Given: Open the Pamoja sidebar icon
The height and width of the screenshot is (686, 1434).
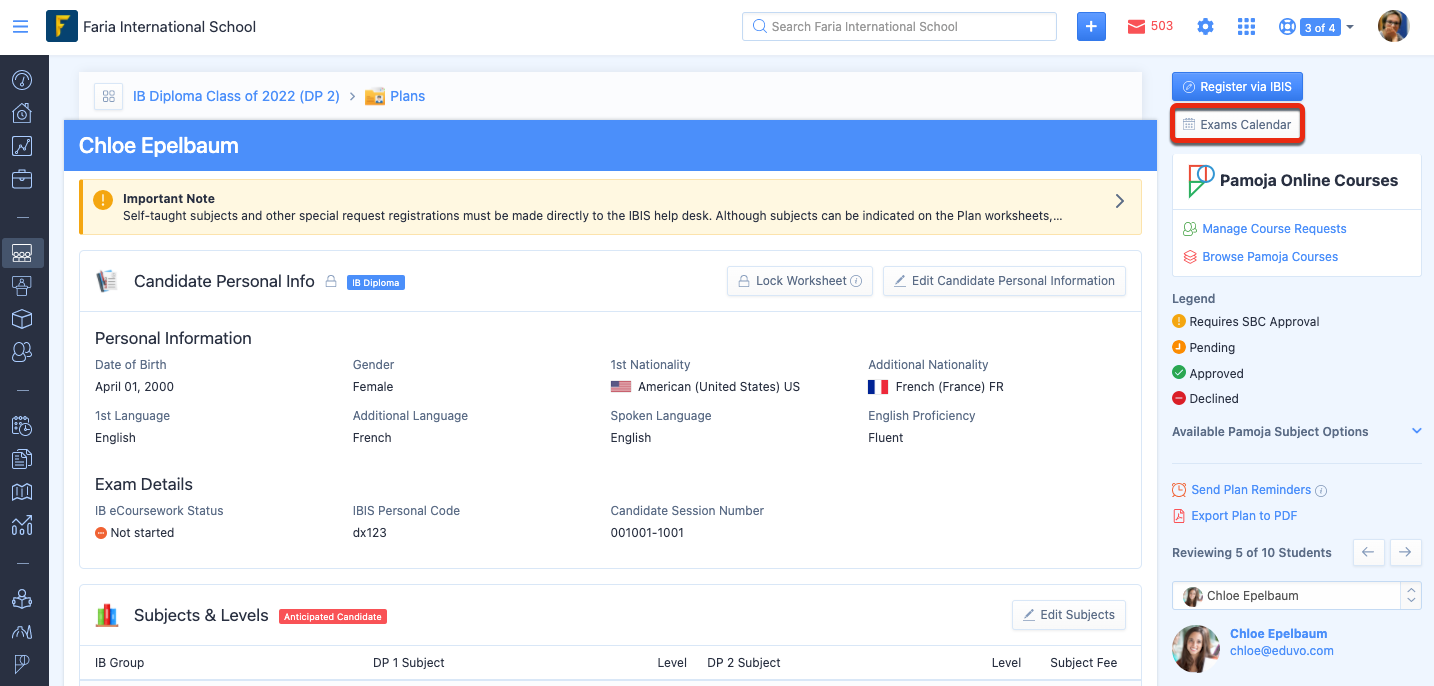Looking at the screenshot, I should pyautogui.click(x=22, y=664).
